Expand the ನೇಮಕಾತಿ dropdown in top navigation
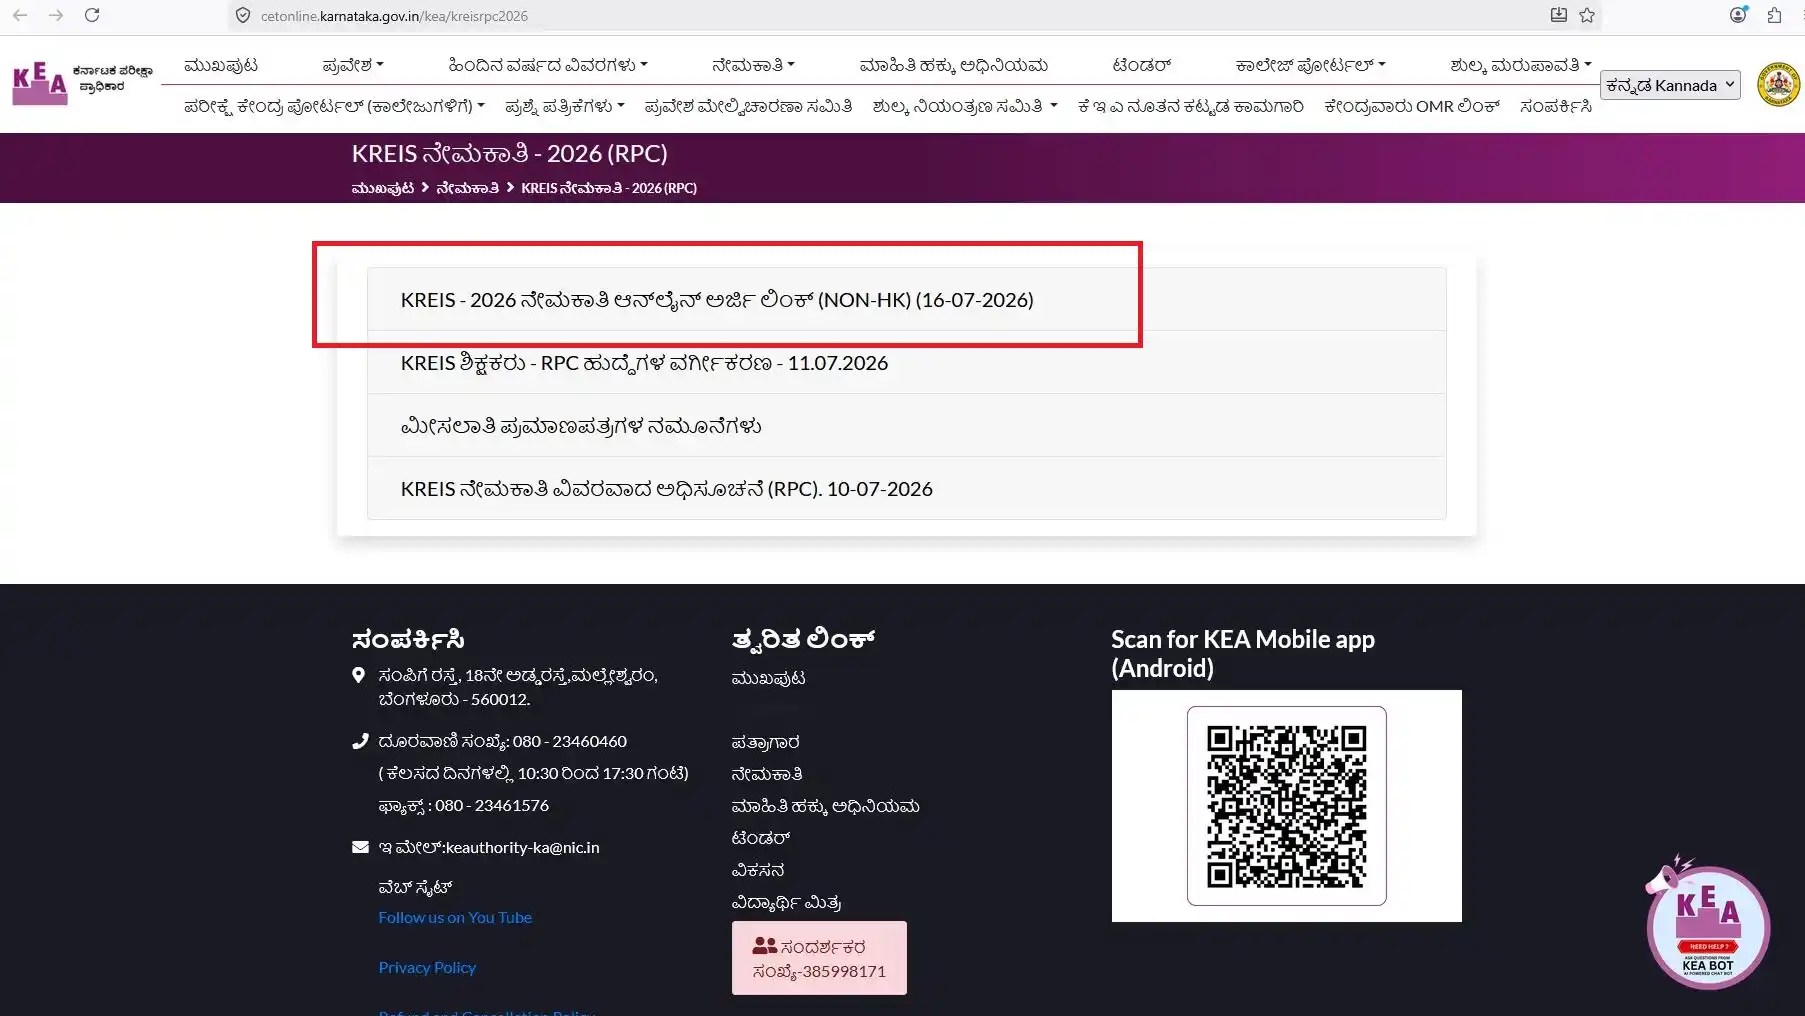This screenshot has height=1016, width=1805. click(753, 65)
